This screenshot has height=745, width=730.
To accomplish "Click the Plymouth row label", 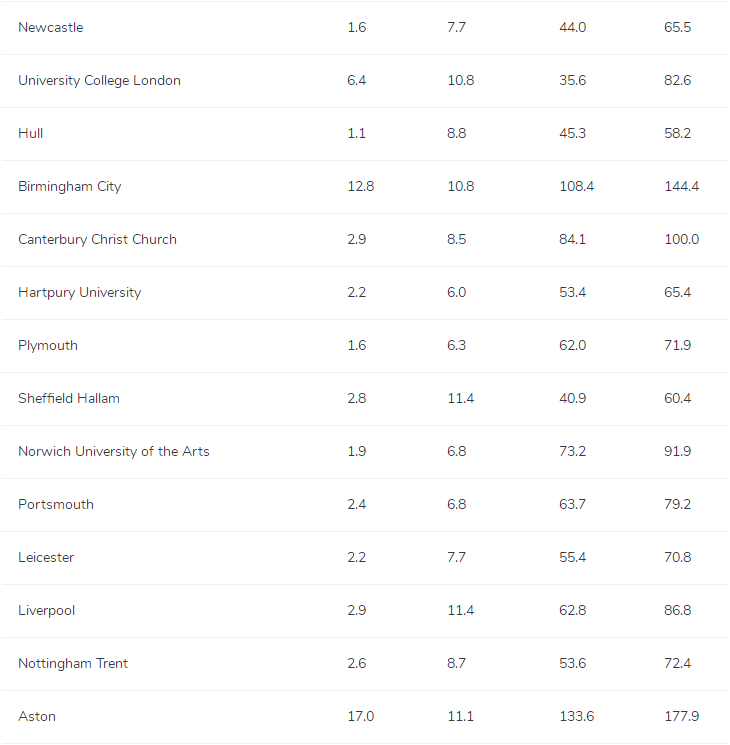I will (x=48, y=346).
